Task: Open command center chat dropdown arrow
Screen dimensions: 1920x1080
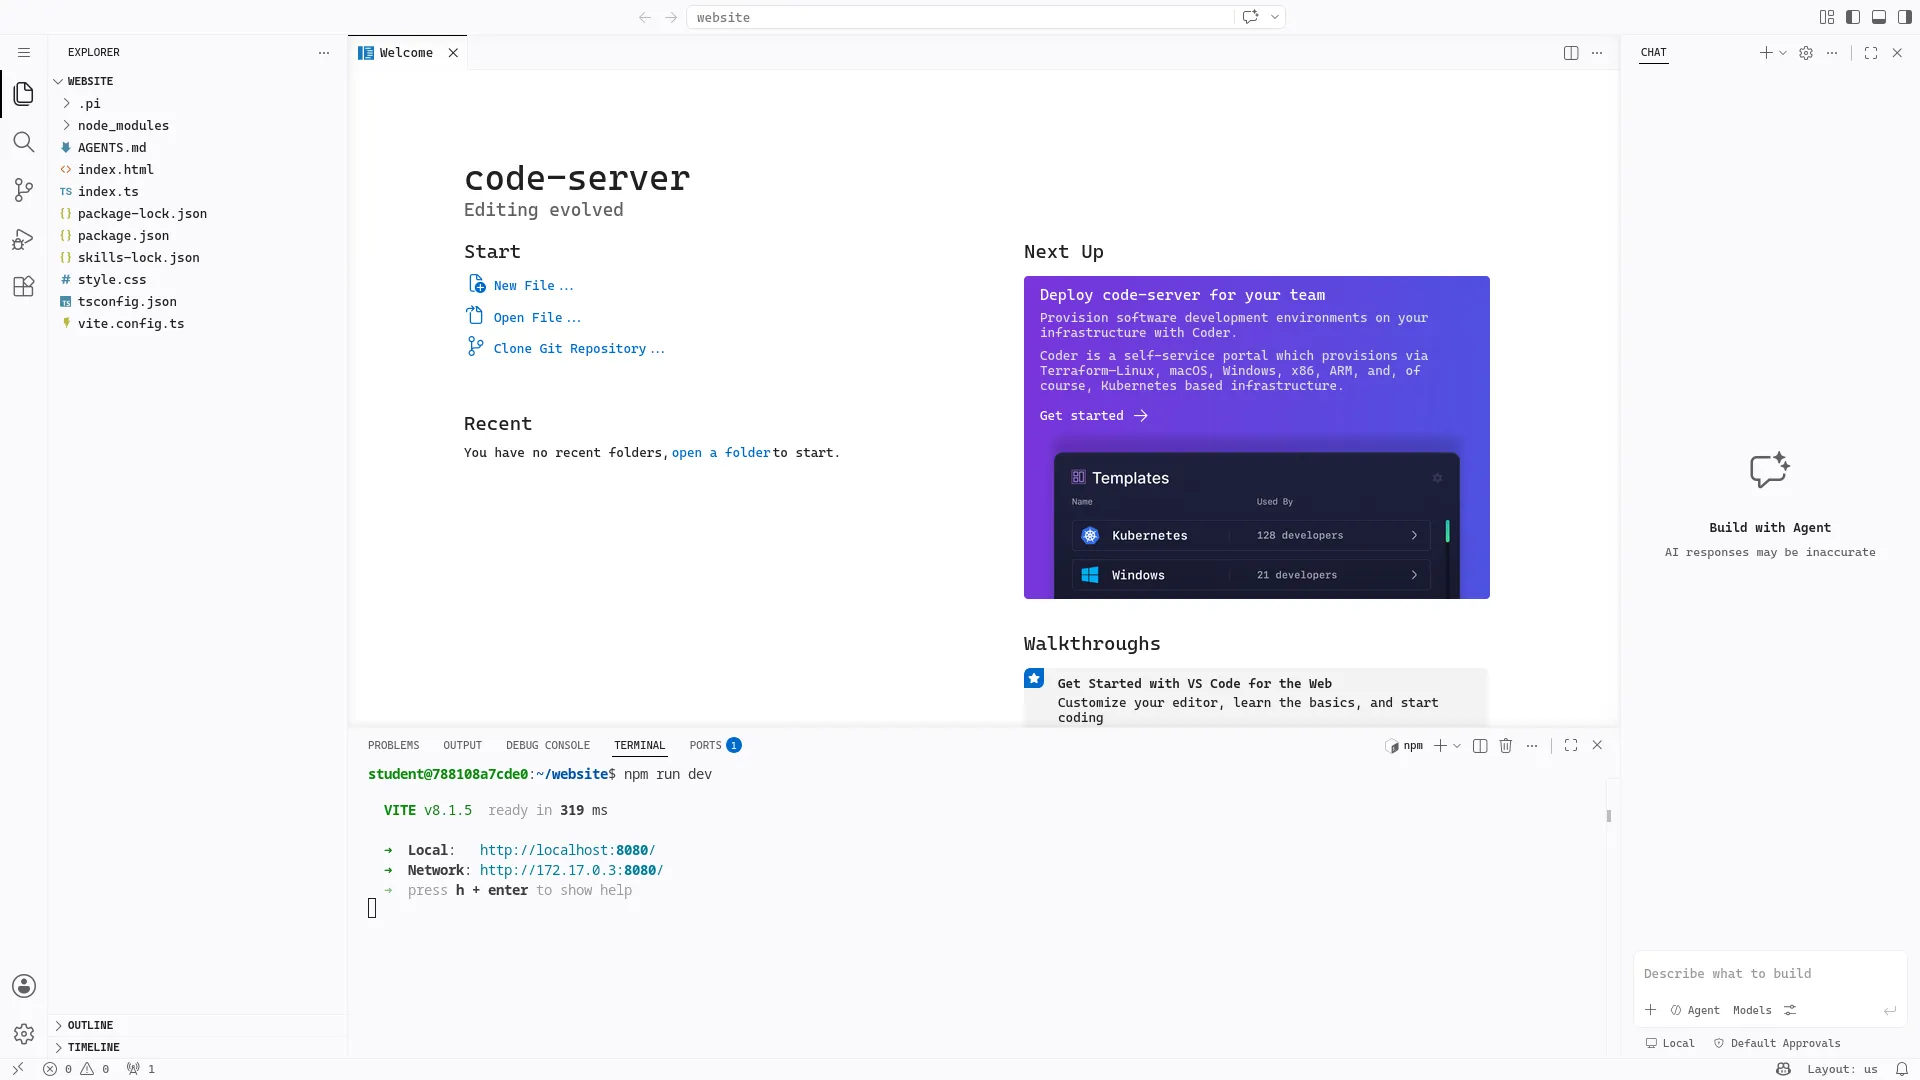Action: click(1275, 17)
